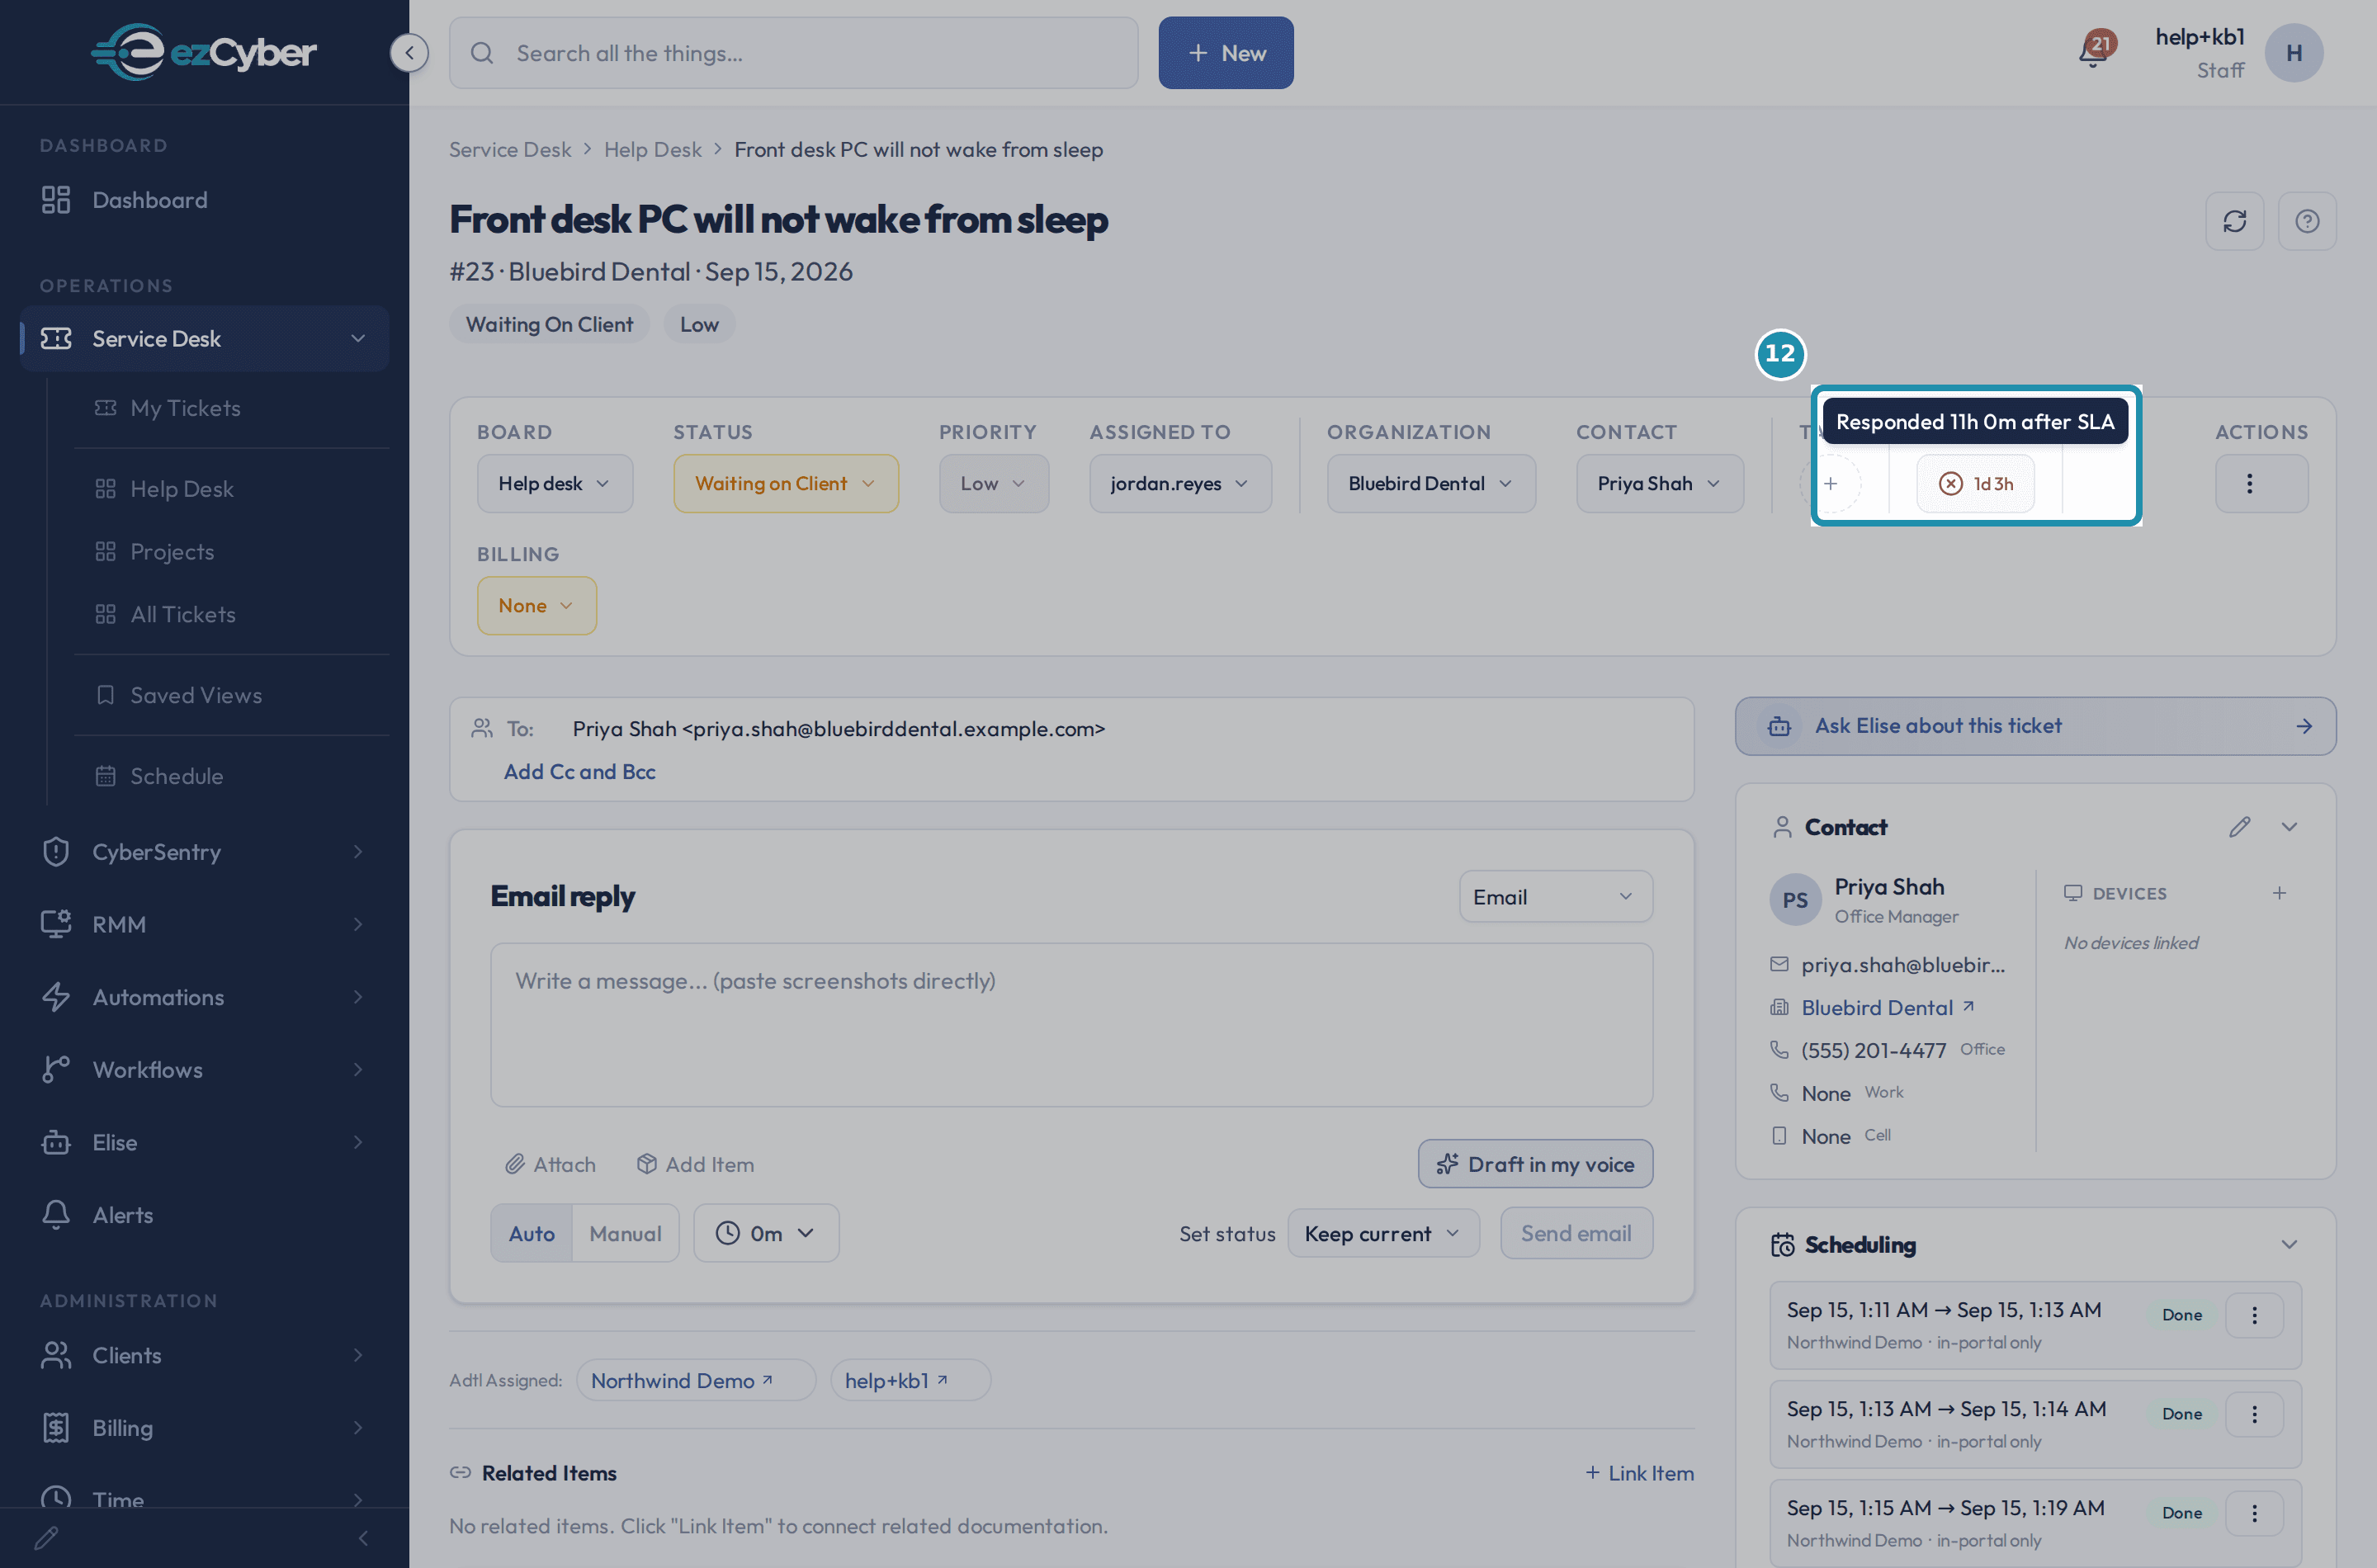Image resolution: width=2377 pixels, height=1568 pixels.
Task: Click Add Cc and Bcc
Action: (580, 772)
